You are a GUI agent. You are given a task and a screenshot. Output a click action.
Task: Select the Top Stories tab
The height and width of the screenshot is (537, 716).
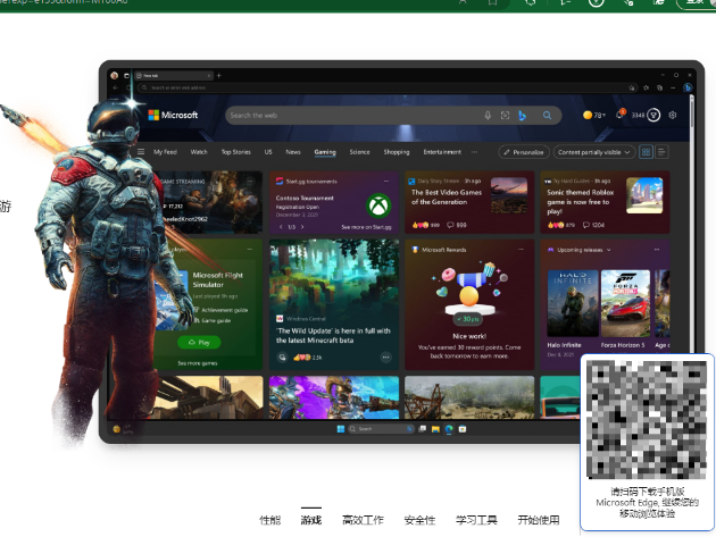tap(236, 152)
